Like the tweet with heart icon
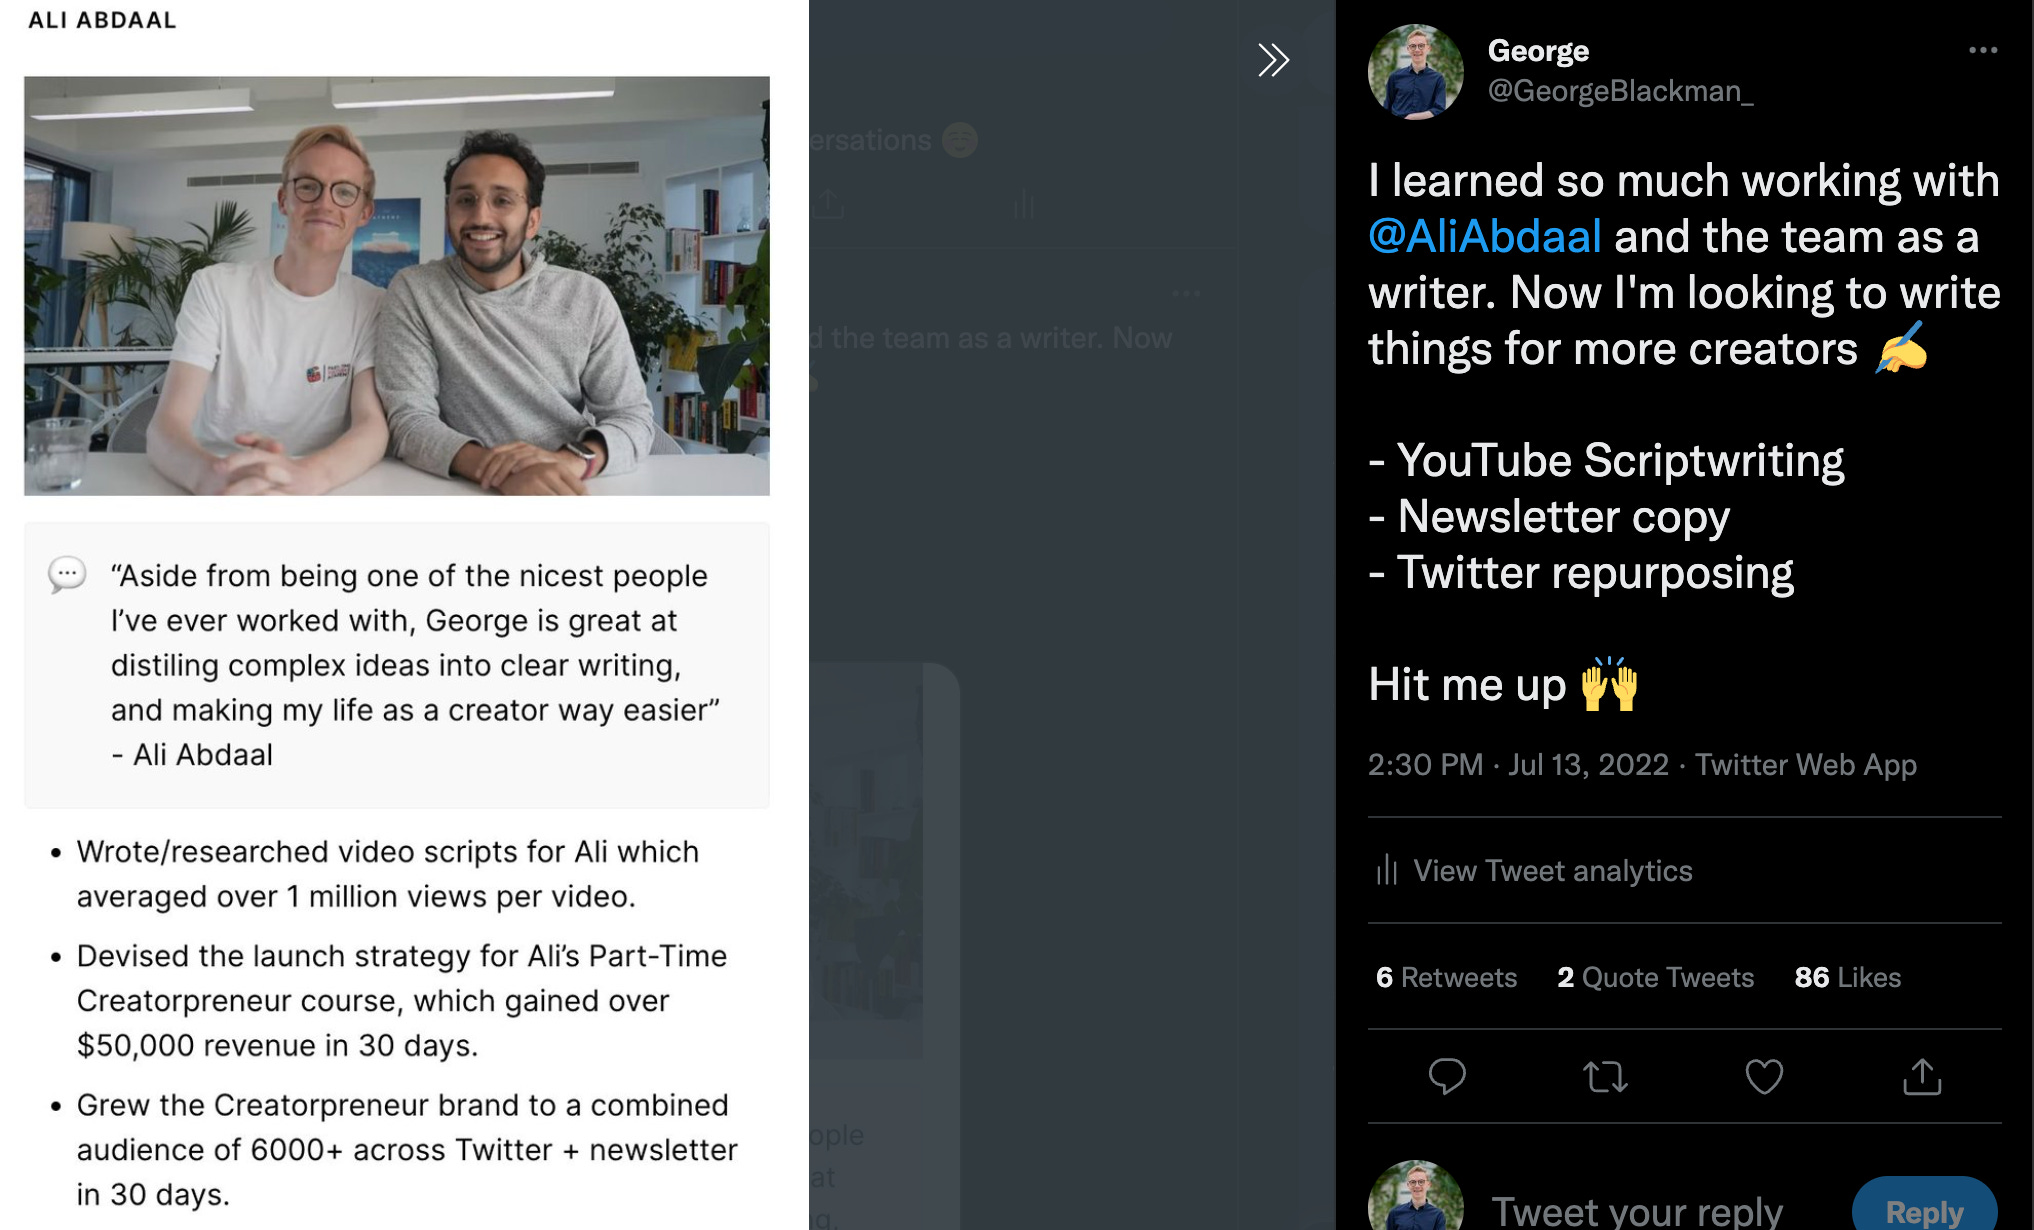The height and width of the screenshot is (1230, 2034). (x=1764, y=1076)
